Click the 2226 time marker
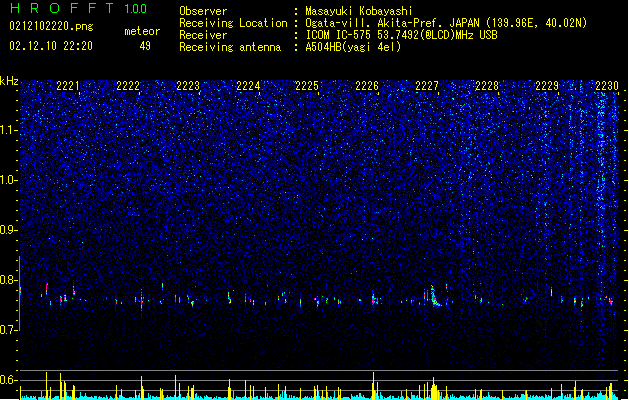Image resolution: width=629 pixels, height=400 pixels. point(367,86)
